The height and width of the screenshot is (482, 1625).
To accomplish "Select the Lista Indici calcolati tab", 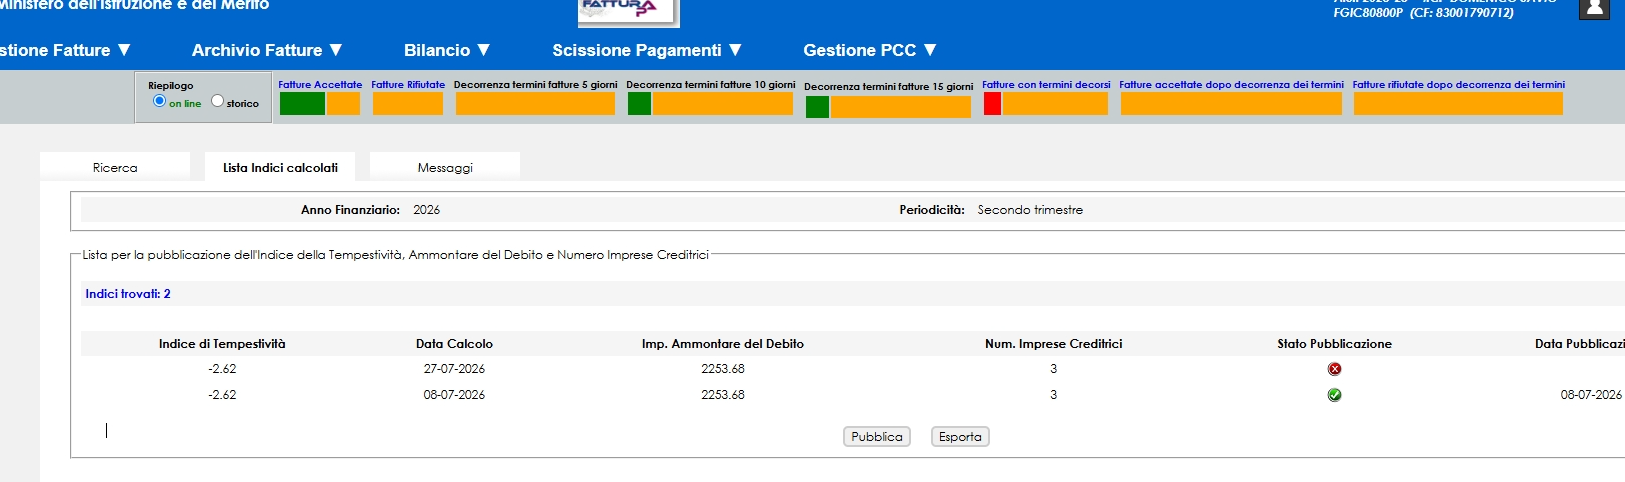I will tap(280, 167).
